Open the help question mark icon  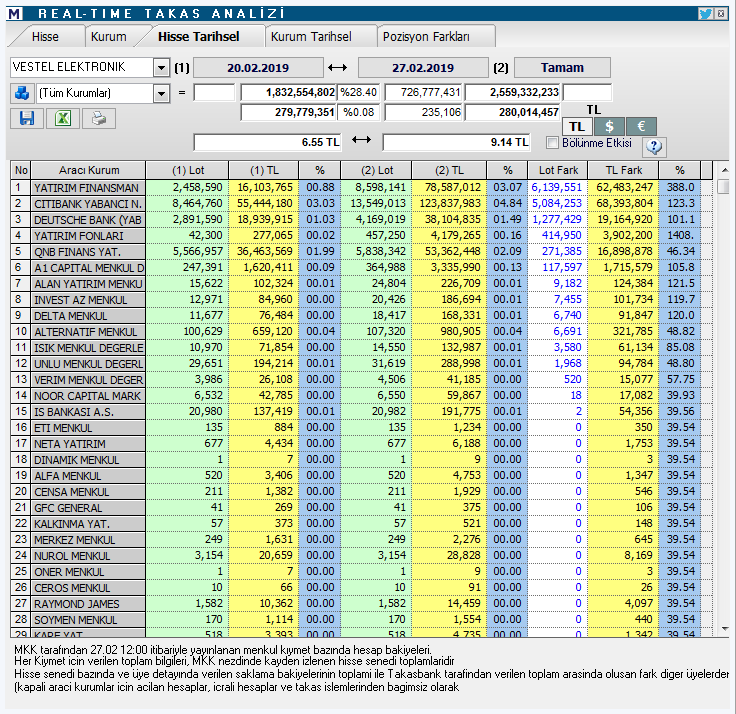tap(653, 147)
